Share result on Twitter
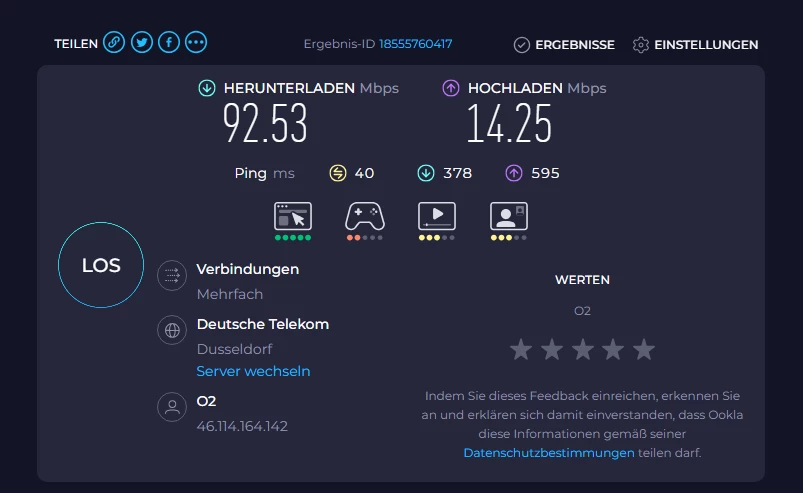Screen dimensions: 803x493 (142, 42)
